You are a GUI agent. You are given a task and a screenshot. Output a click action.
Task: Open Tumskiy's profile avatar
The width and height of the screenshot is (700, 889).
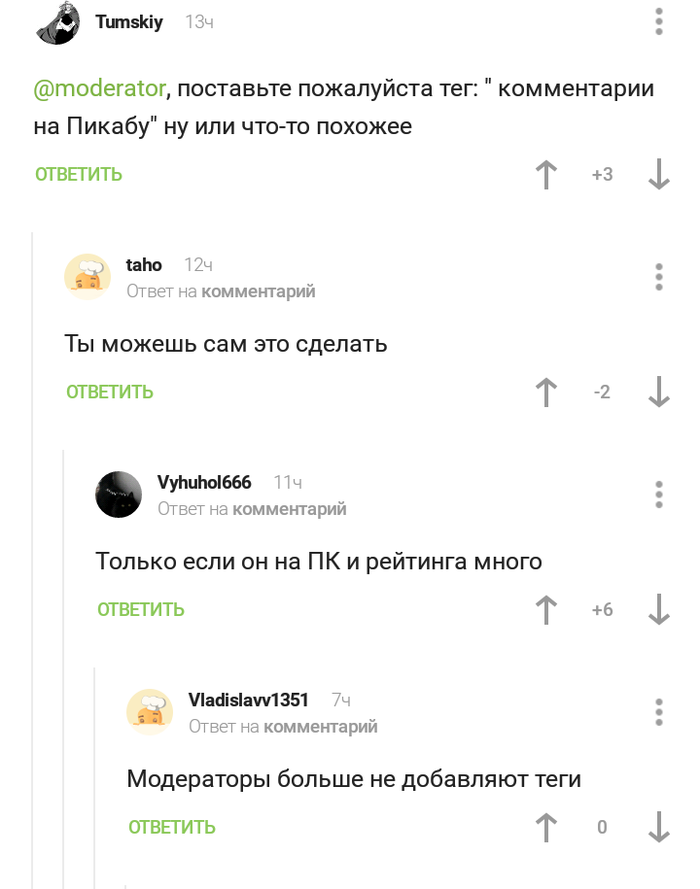57,24
